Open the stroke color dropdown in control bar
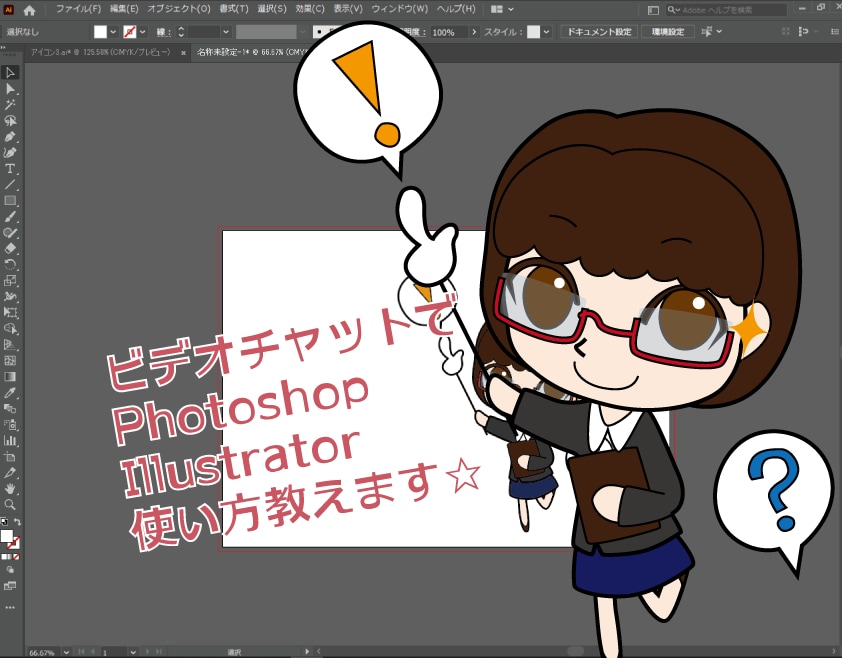The image size is (842, 658). click(142, 32)
